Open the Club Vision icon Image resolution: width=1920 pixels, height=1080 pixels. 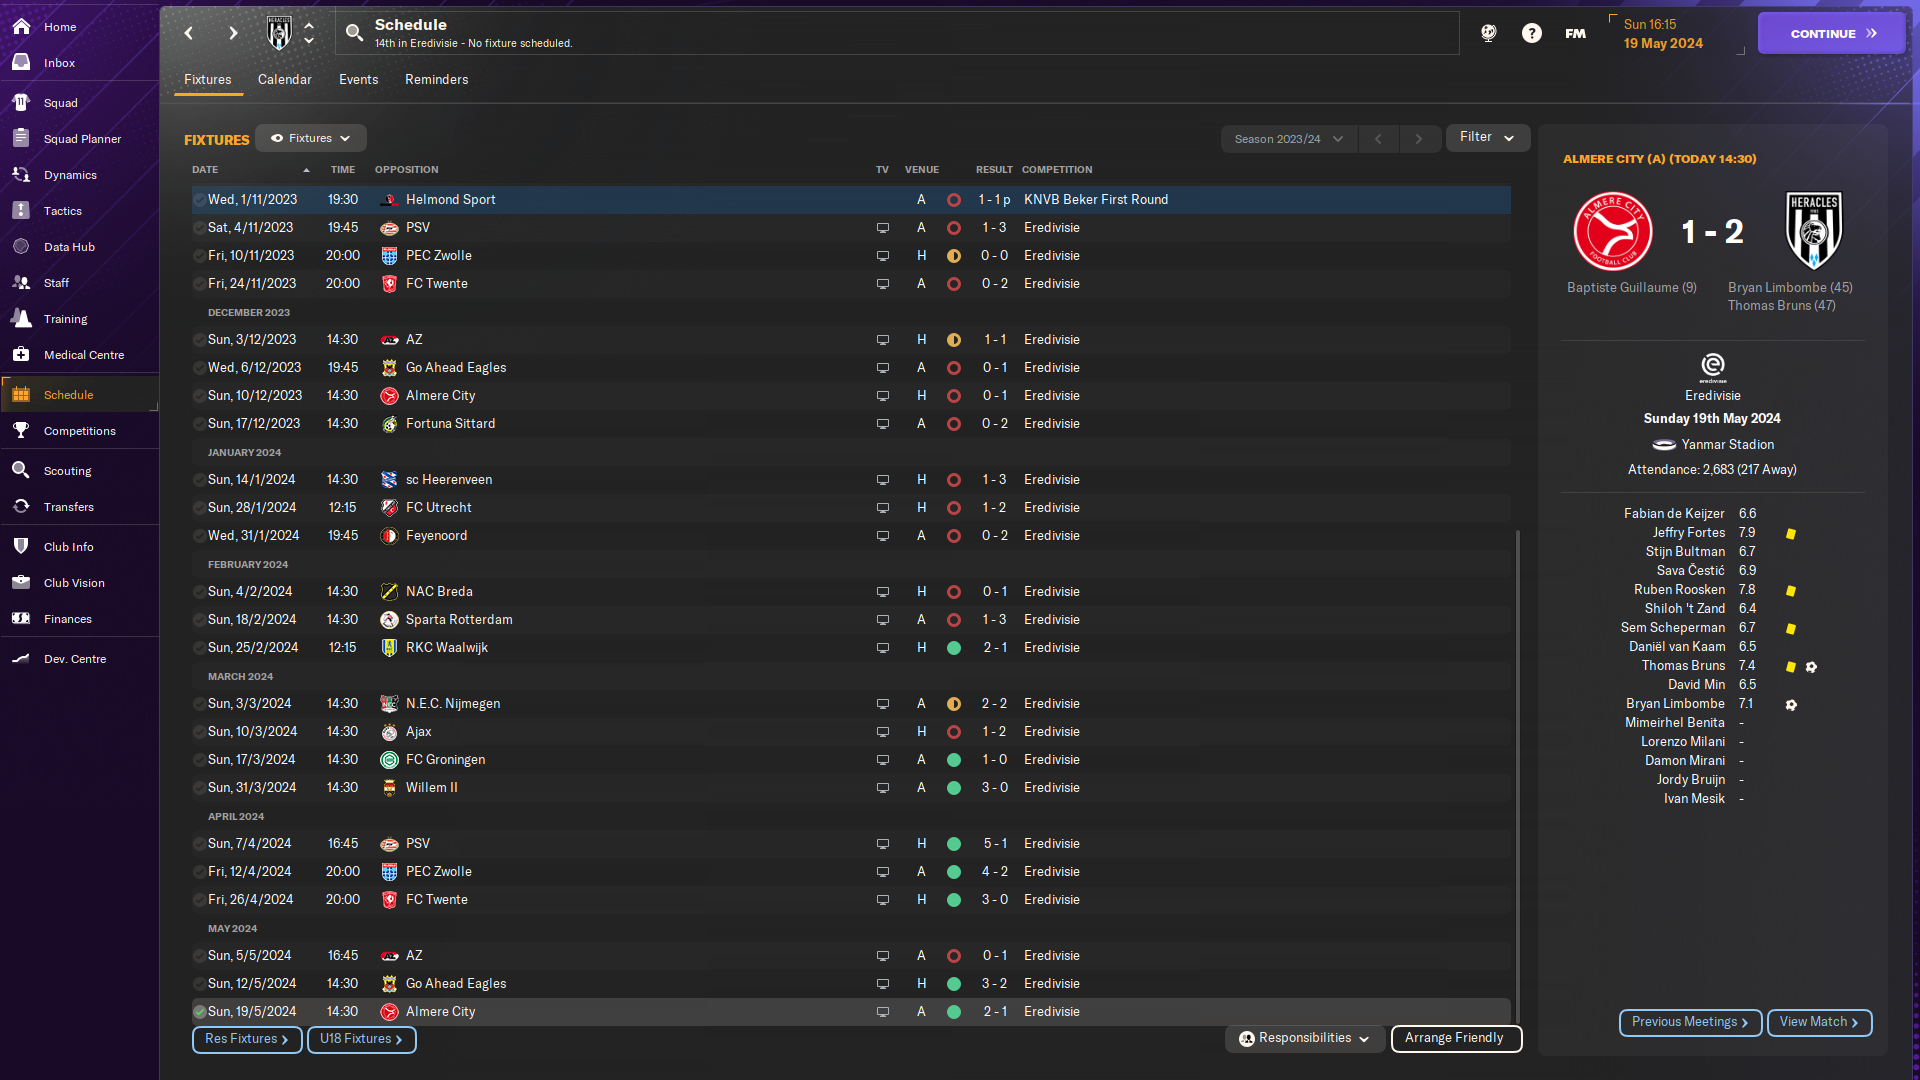click(21, 583)
